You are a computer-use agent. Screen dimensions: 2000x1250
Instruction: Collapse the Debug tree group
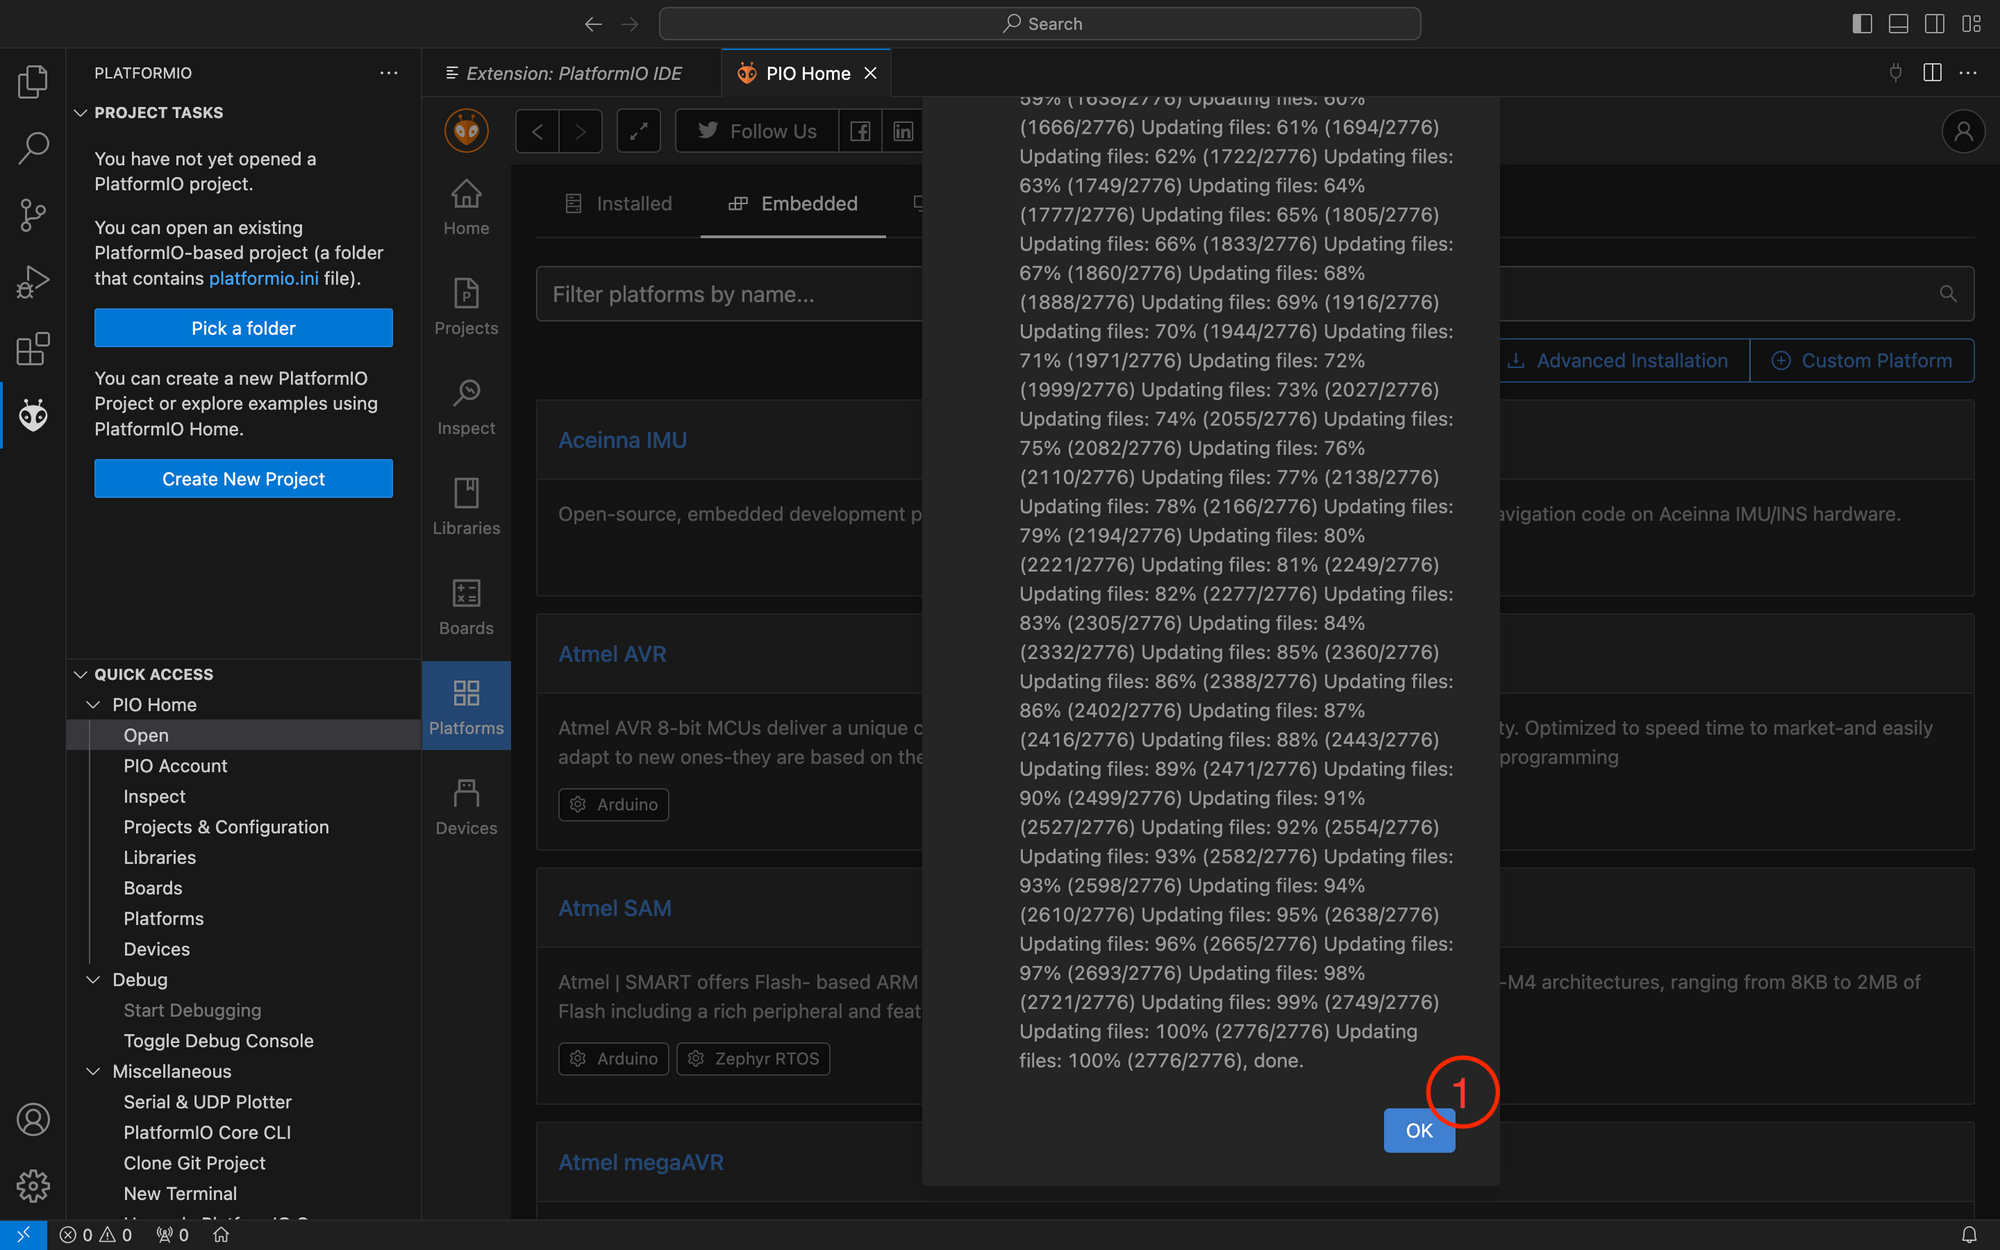[93, 980]
